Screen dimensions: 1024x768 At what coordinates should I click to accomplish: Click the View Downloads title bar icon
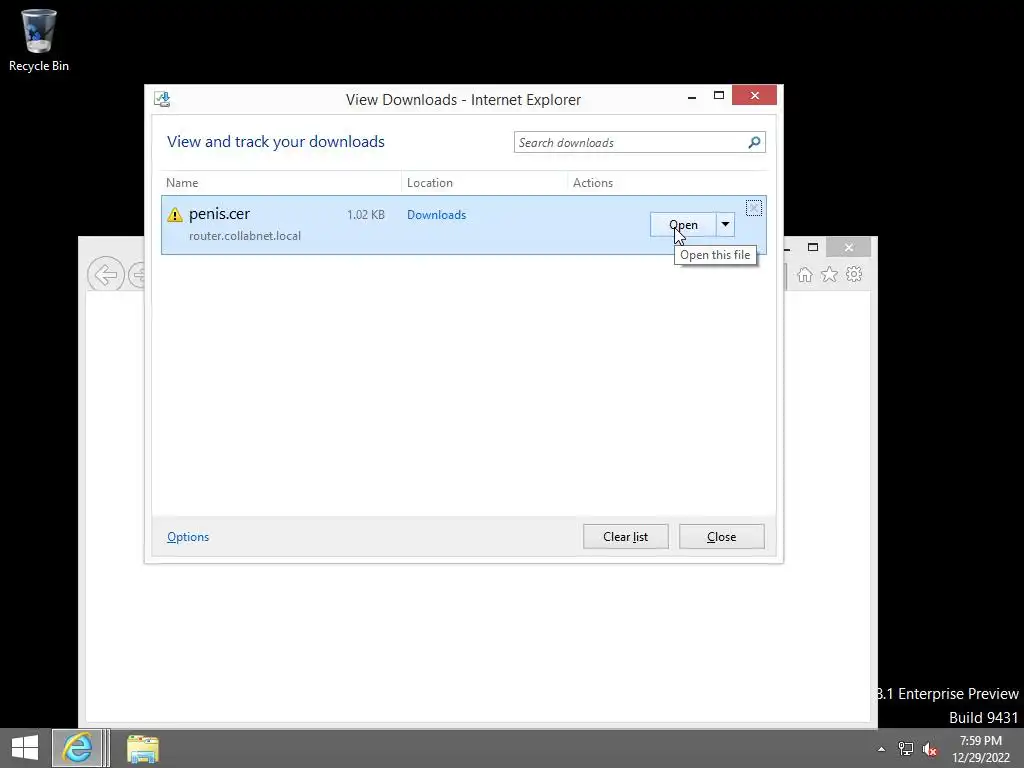pyautogui.click(x=162, y=99)
